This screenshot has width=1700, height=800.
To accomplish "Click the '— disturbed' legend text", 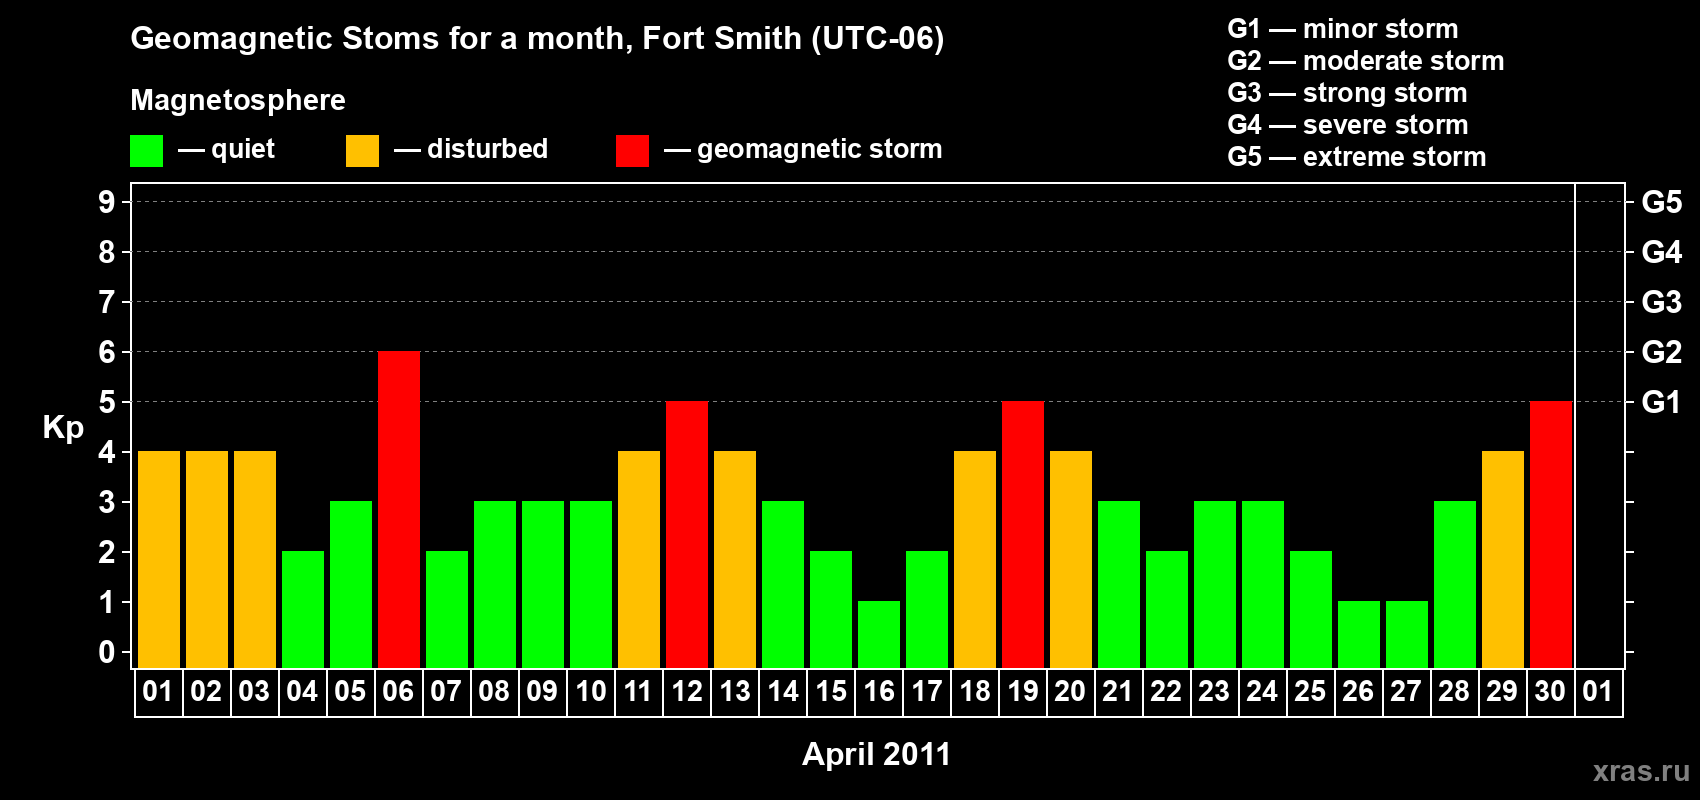I will [x=471, y=149].
